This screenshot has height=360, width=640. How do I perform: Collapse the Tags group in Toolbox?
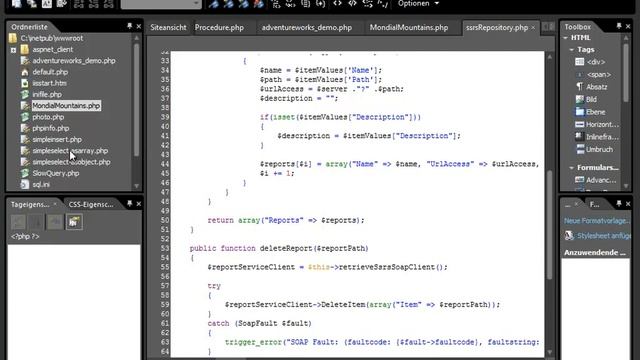click(571, 49)
